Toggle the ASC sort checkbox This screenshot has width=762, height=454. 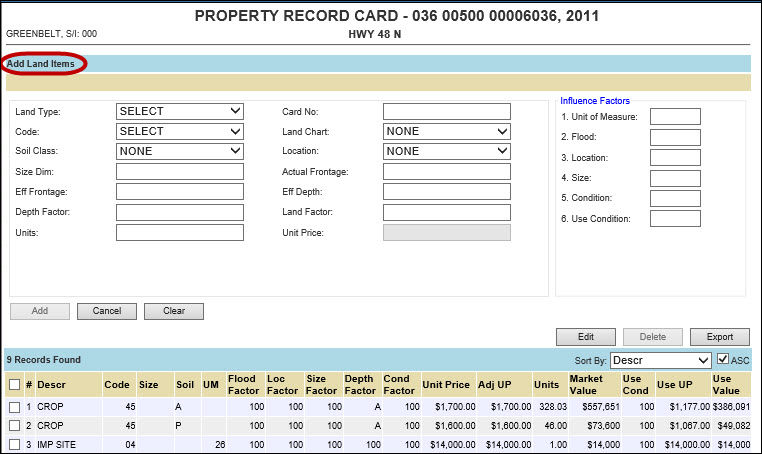723,360
